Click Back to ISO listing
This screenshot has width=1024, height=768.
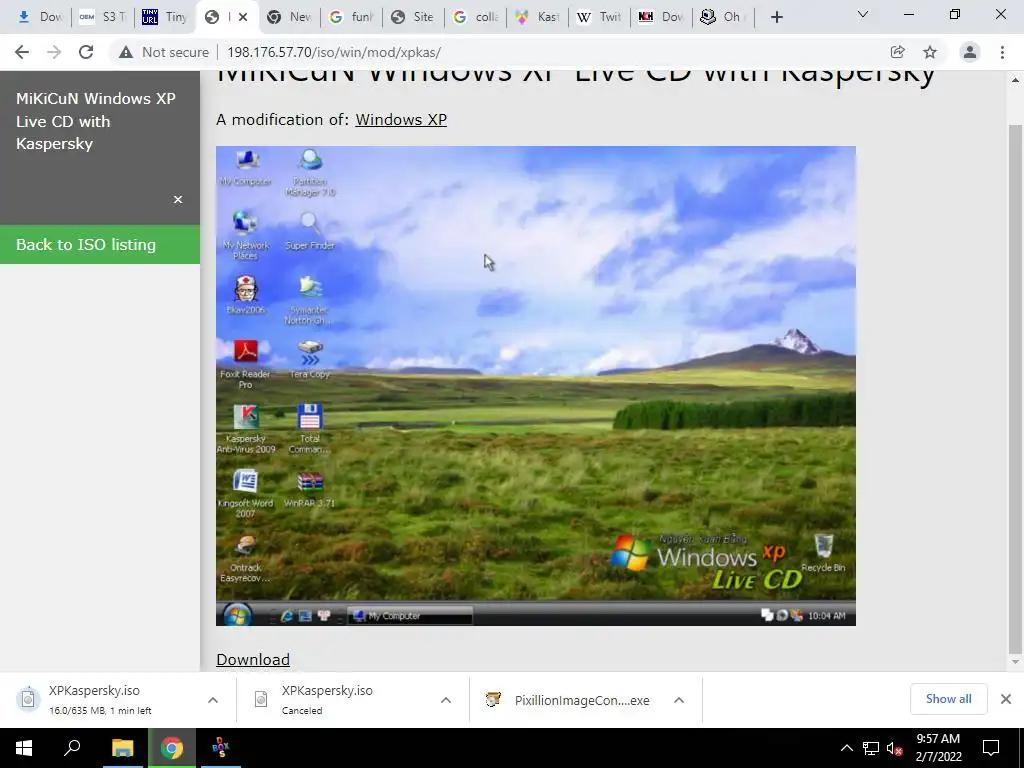[x=100, y=244]
